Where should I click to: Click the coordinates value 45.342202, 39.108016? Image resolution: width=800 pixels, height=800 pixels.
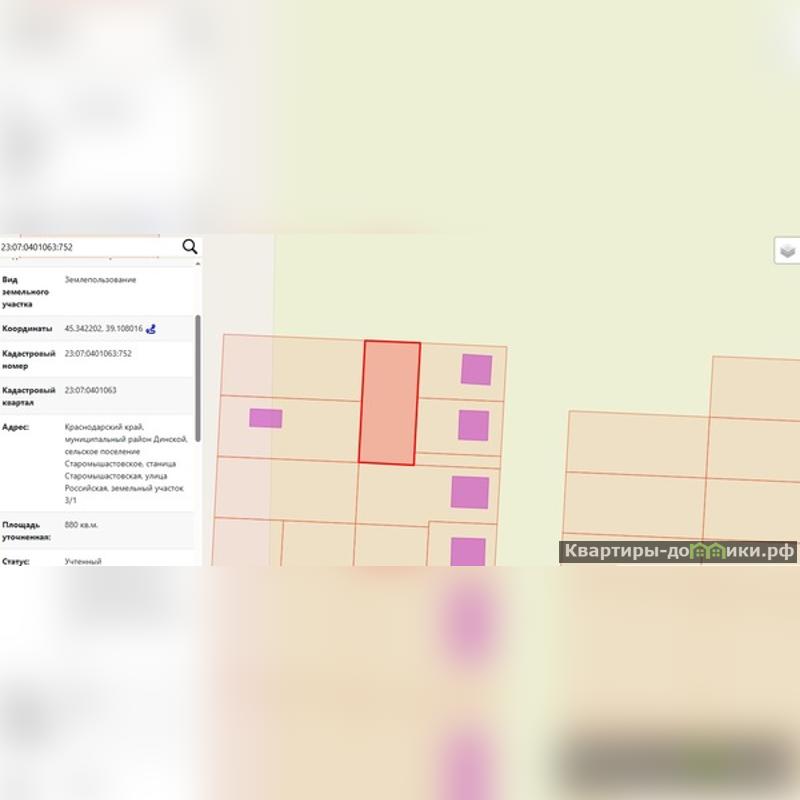pos(103,328)
